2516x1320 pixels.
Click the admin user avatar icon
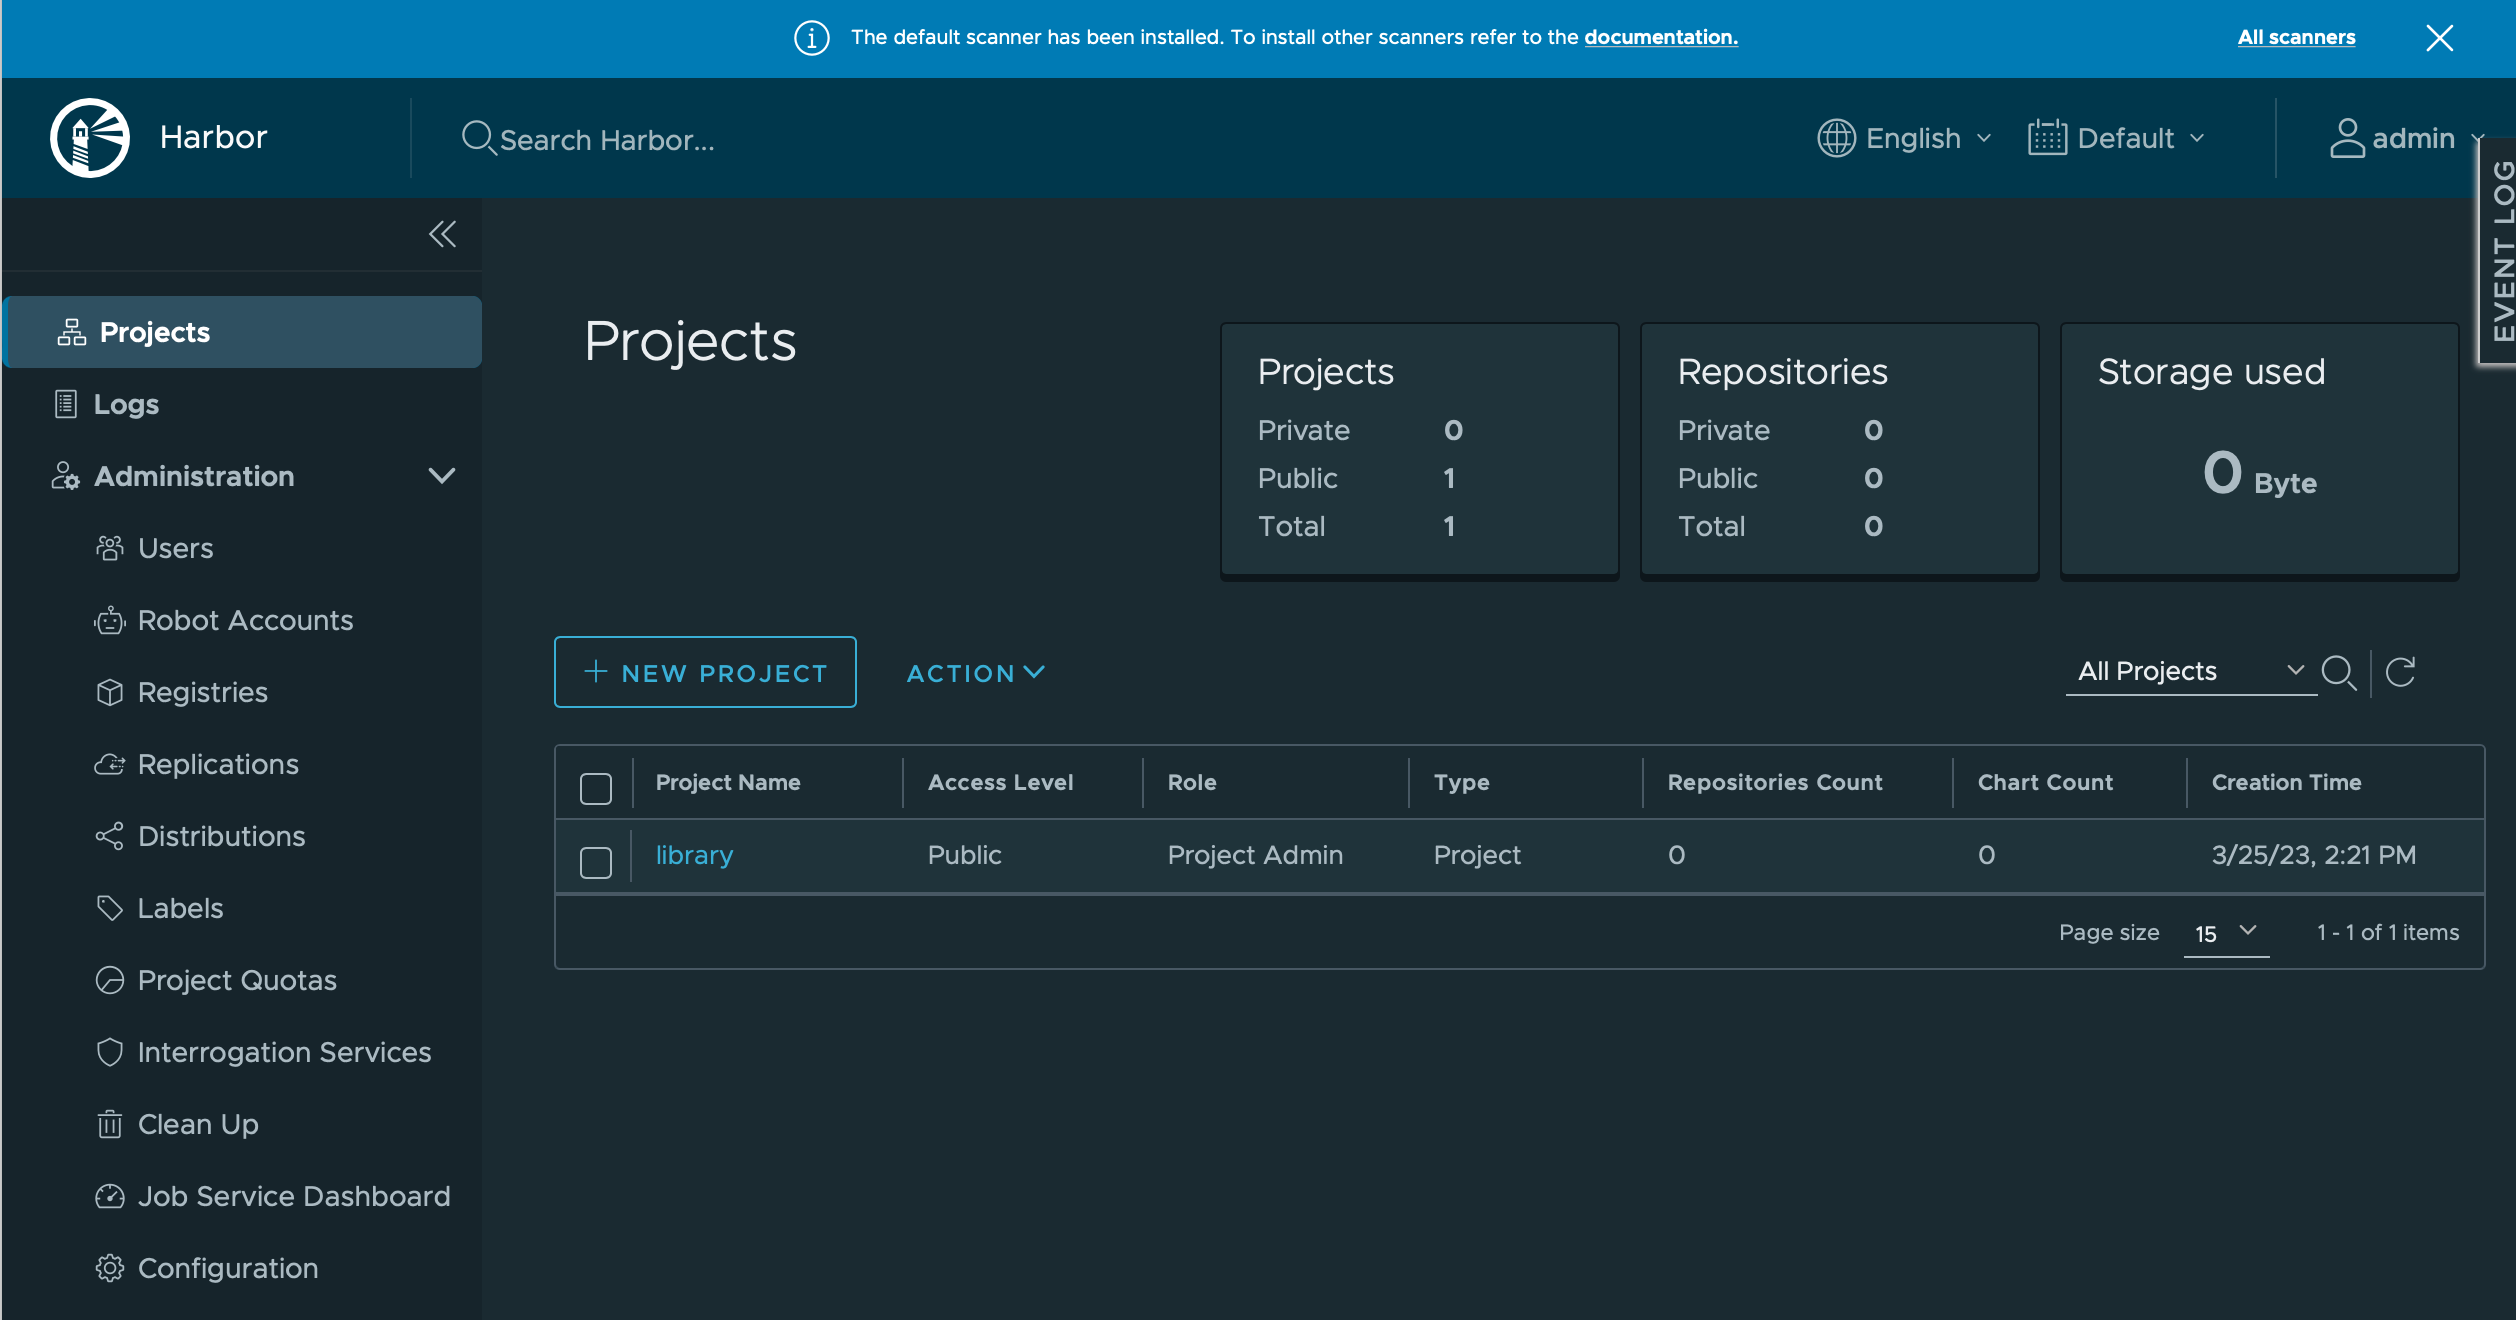[x=2347, y=138]
